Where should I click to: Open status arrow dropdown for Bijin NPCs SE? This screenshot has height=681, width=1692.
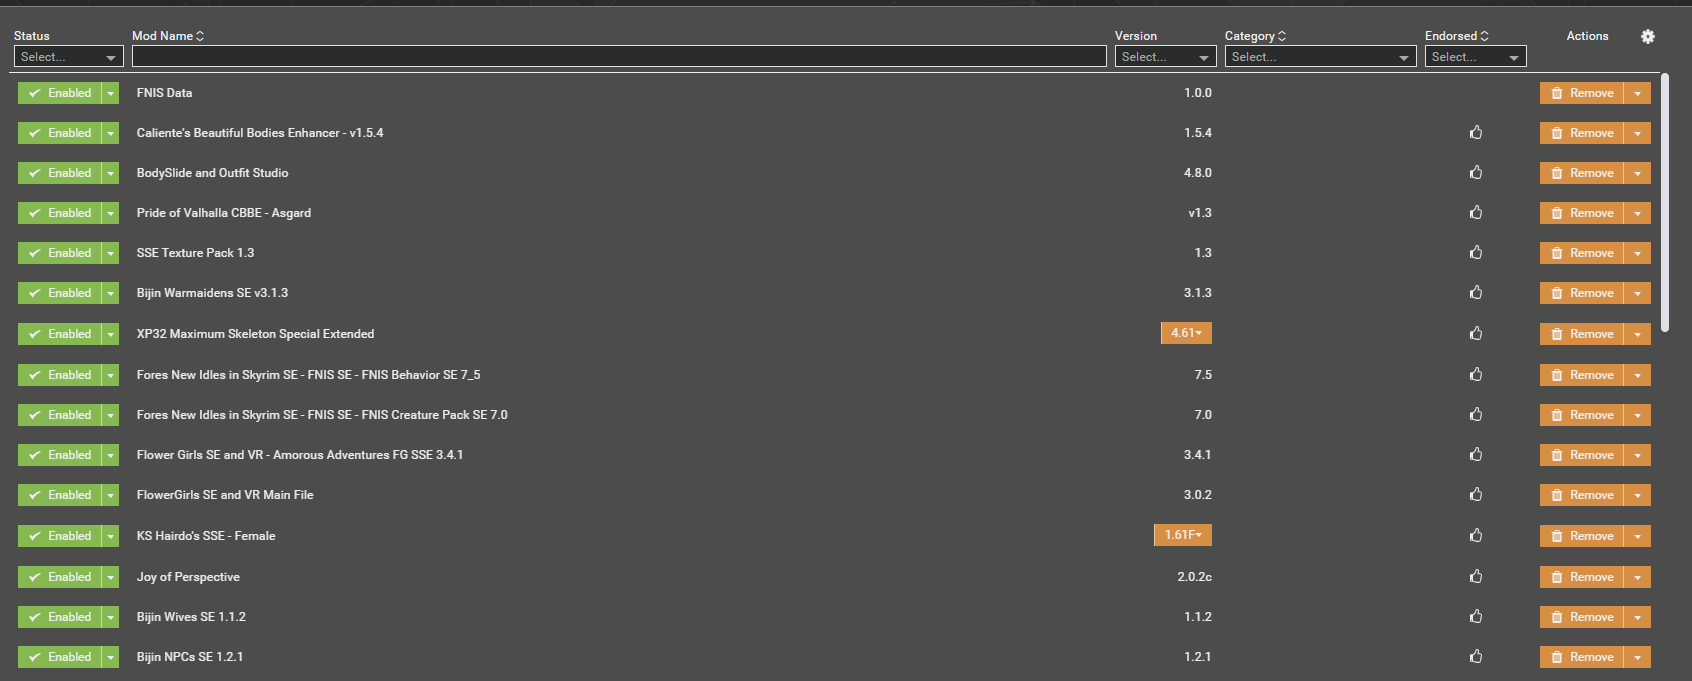(x=110, y=657)
